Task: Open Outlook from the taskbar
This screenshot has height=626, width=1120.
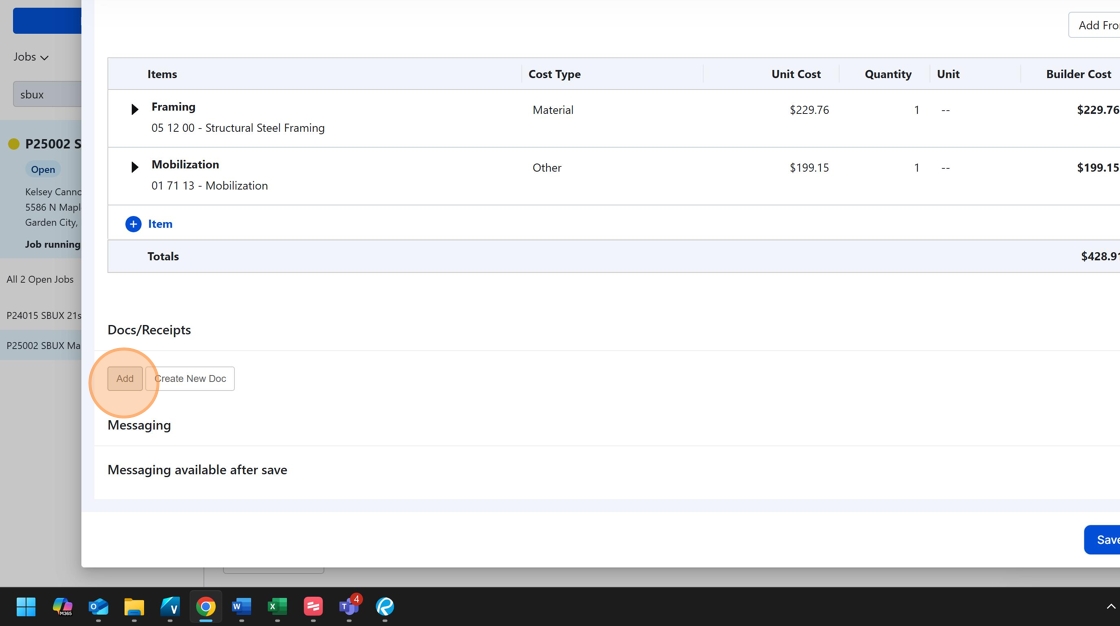Action: [x=98, y=607]
